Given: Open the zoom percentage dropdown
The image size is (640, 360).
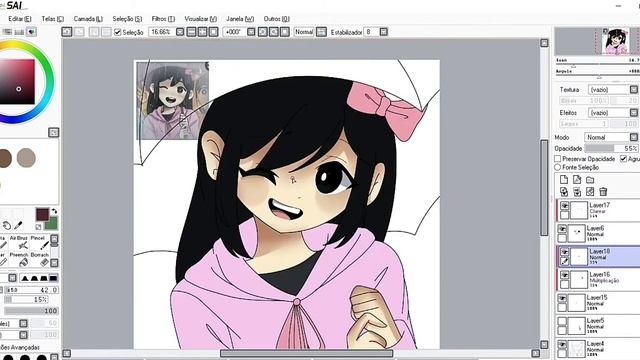Looking at the screenshot, I should pyautogui.click(x=180, y=32).
